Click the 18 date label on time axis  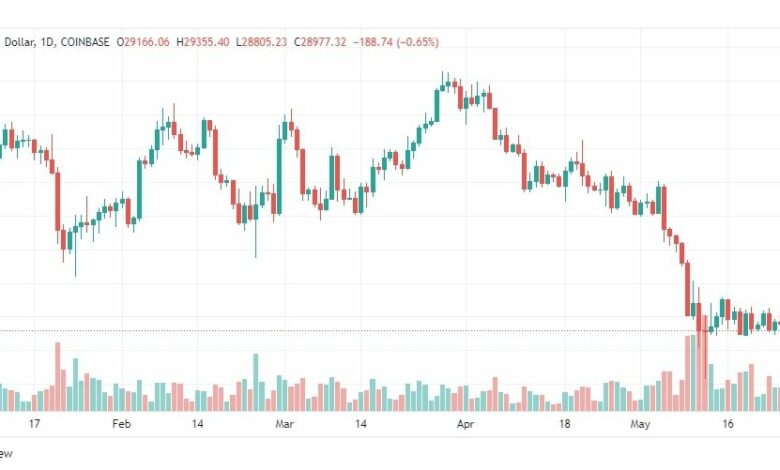coord(564,424)
